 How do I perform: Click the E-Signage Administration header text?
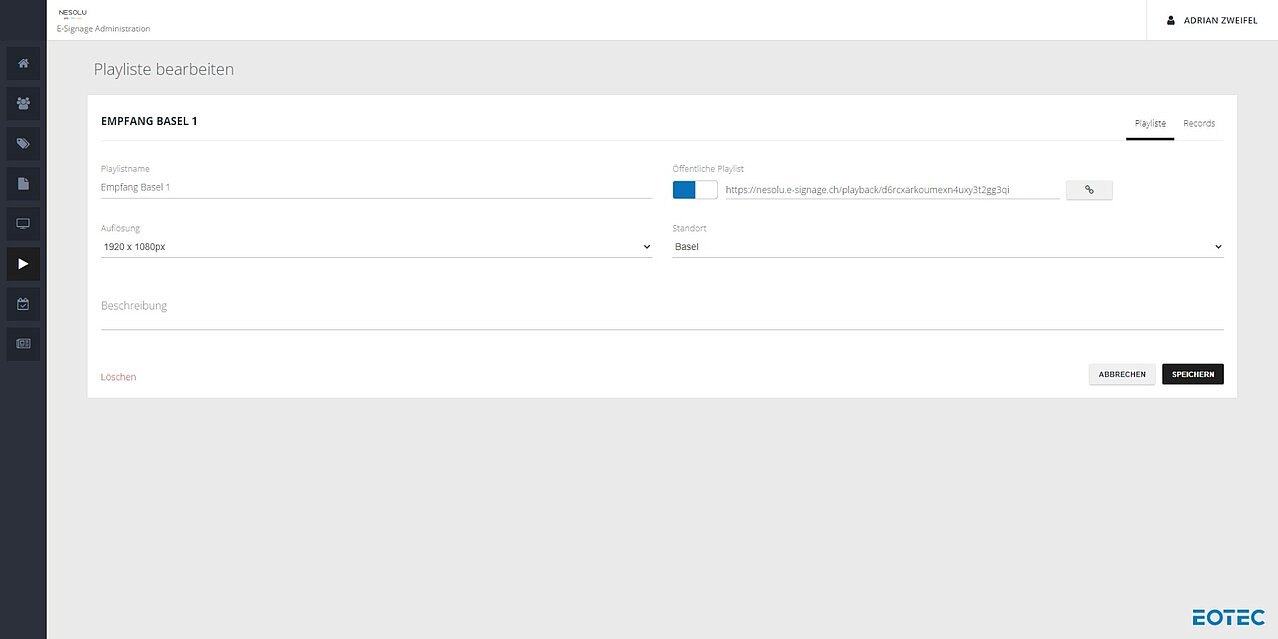(104, 29)
